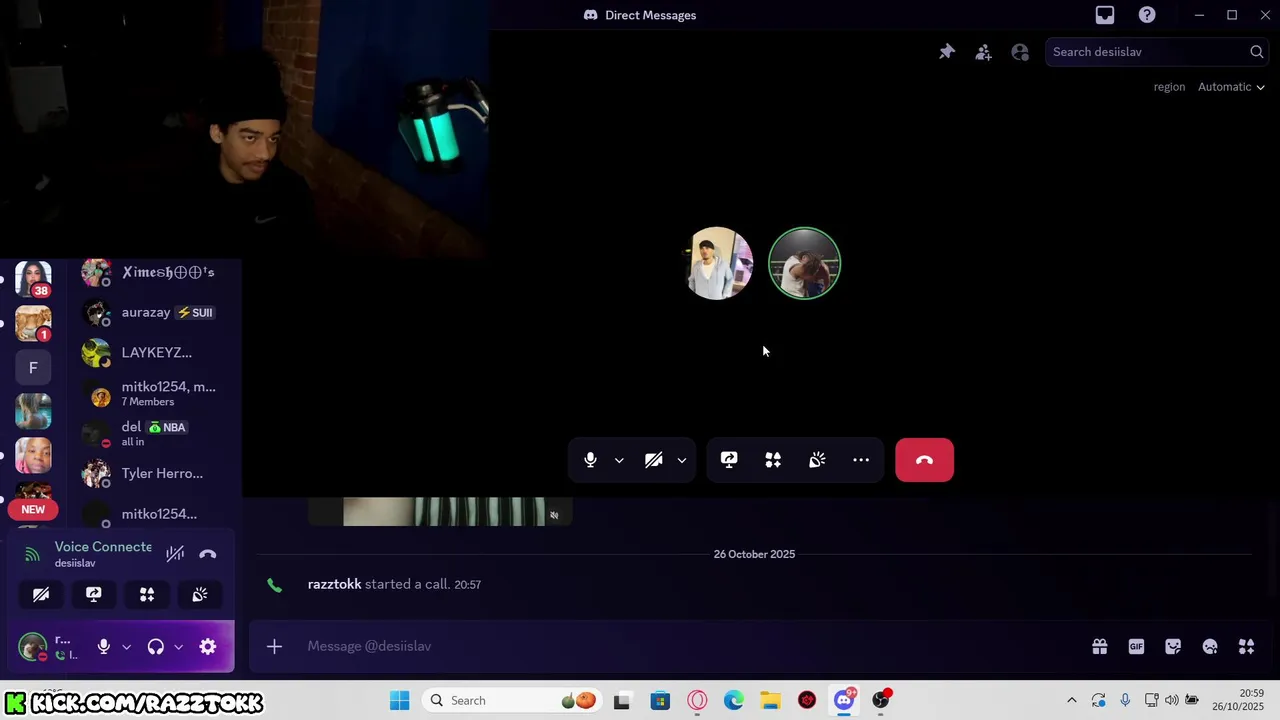Start an activity from call controls
Screen dimensions: 1280x720
pos(773,460)
